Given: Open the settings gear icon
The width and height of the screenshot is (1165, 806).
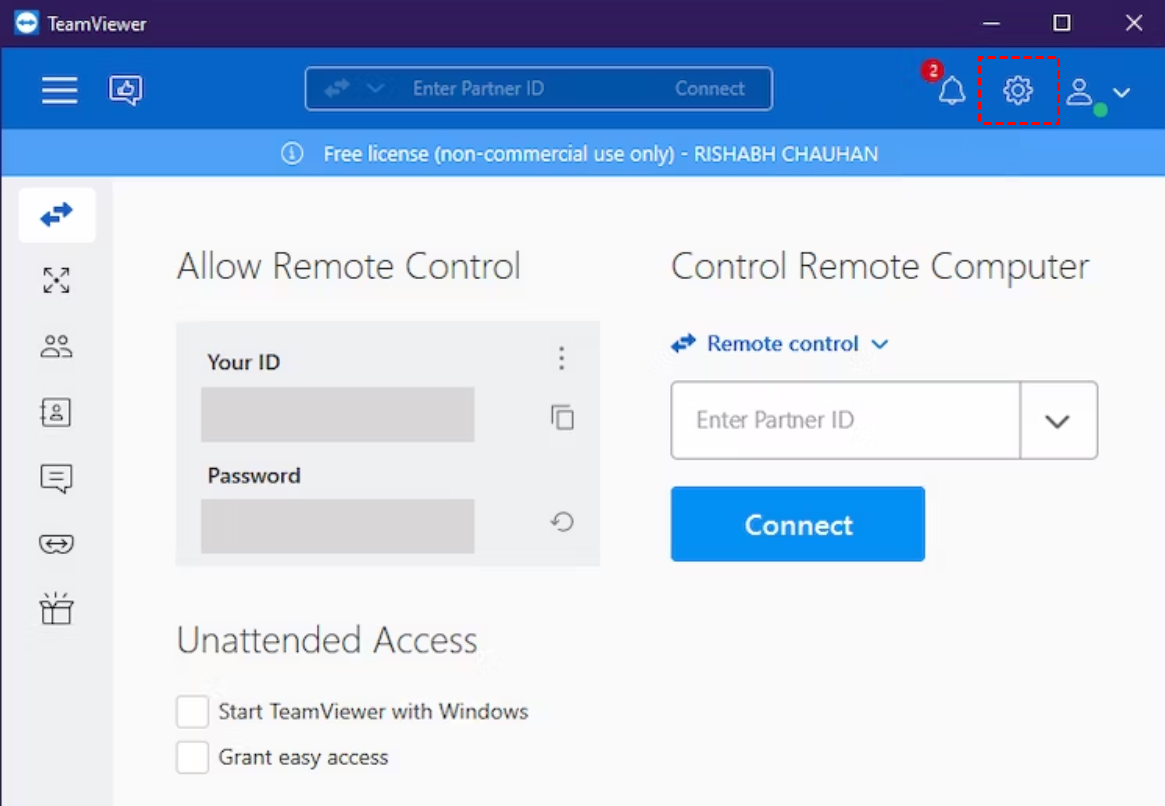Looking at the screenshot, I should [x=1018, y=90].
